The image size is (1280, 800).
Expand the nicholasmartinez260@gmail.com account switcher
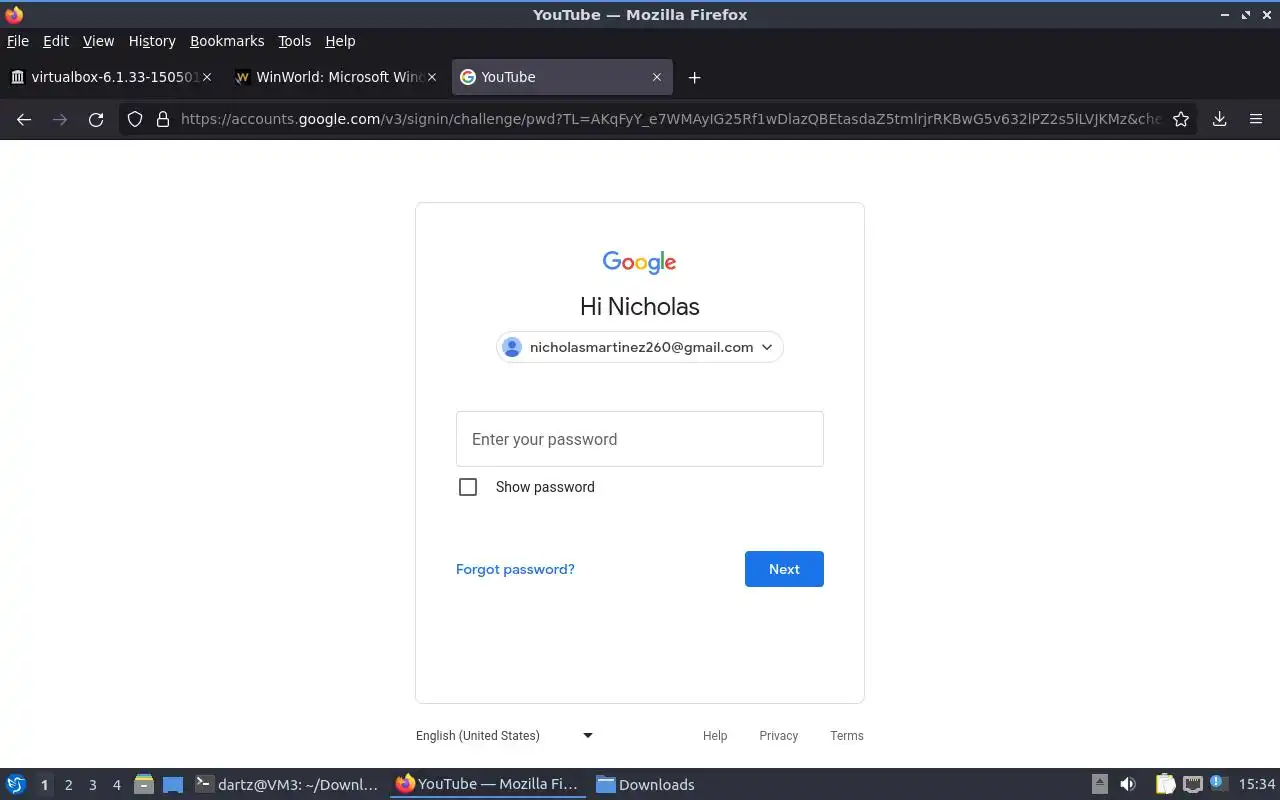click(640, 347)
